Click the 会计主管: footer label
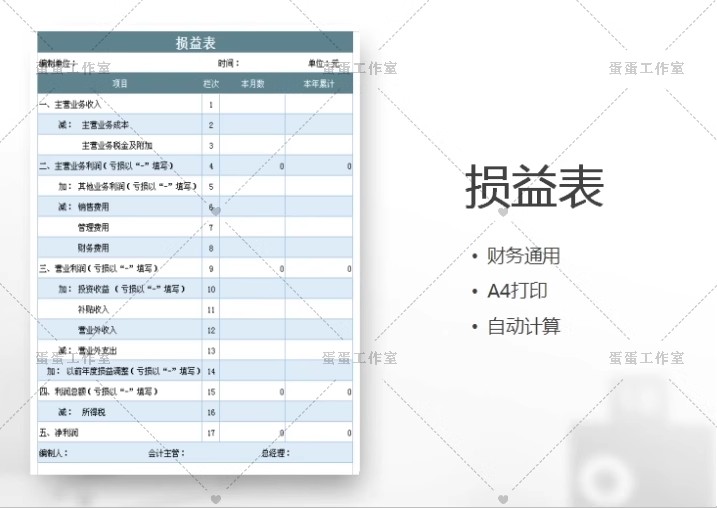Image resolution: width=717 pixels, height=508 pixels. pos(166,453)
